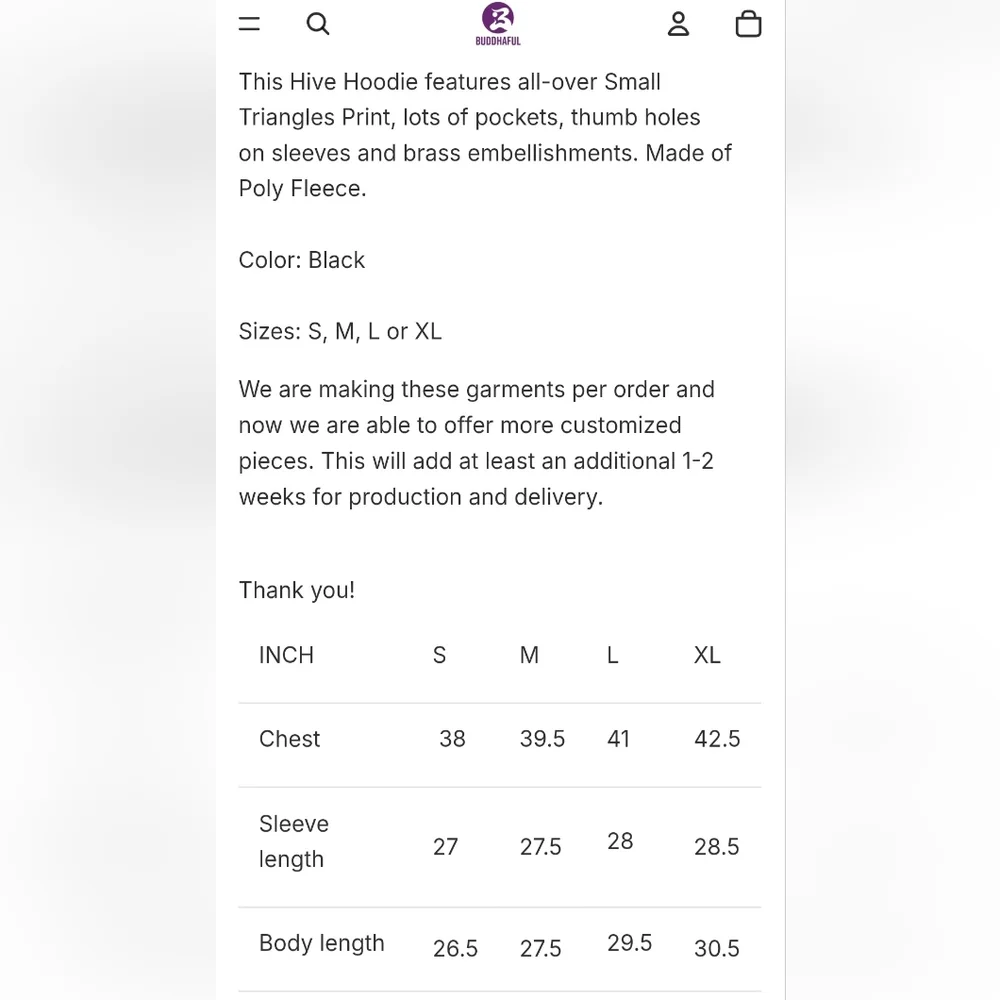Image resolution: width=1000 pixels, height=1000 pixels.
Task: Click the Sizes: S, M, L or XL line
Action: click(x=340, y=332)
